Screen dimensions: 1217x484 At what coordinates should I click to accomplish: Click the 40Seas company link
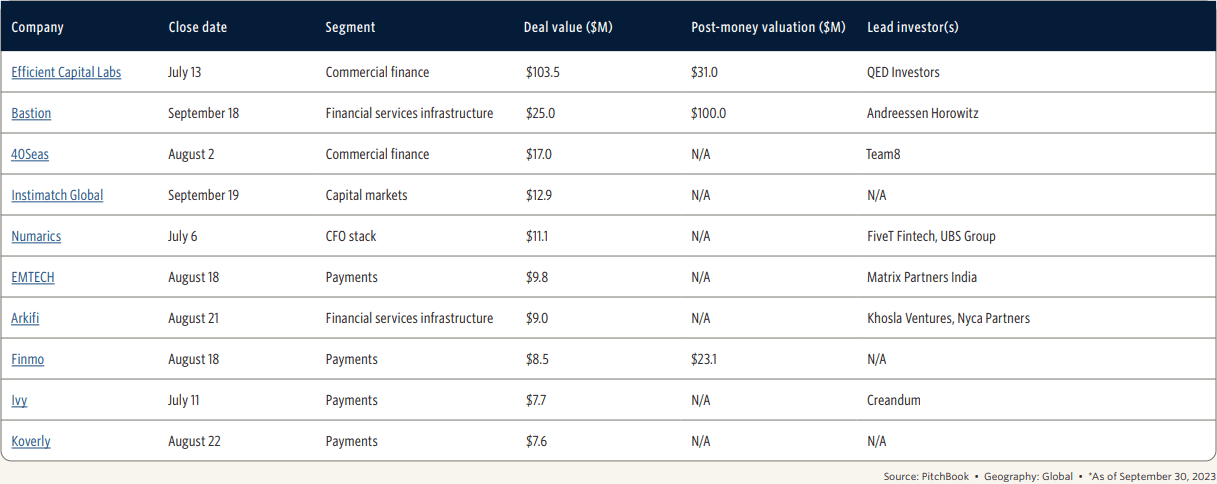pos(30,155)
